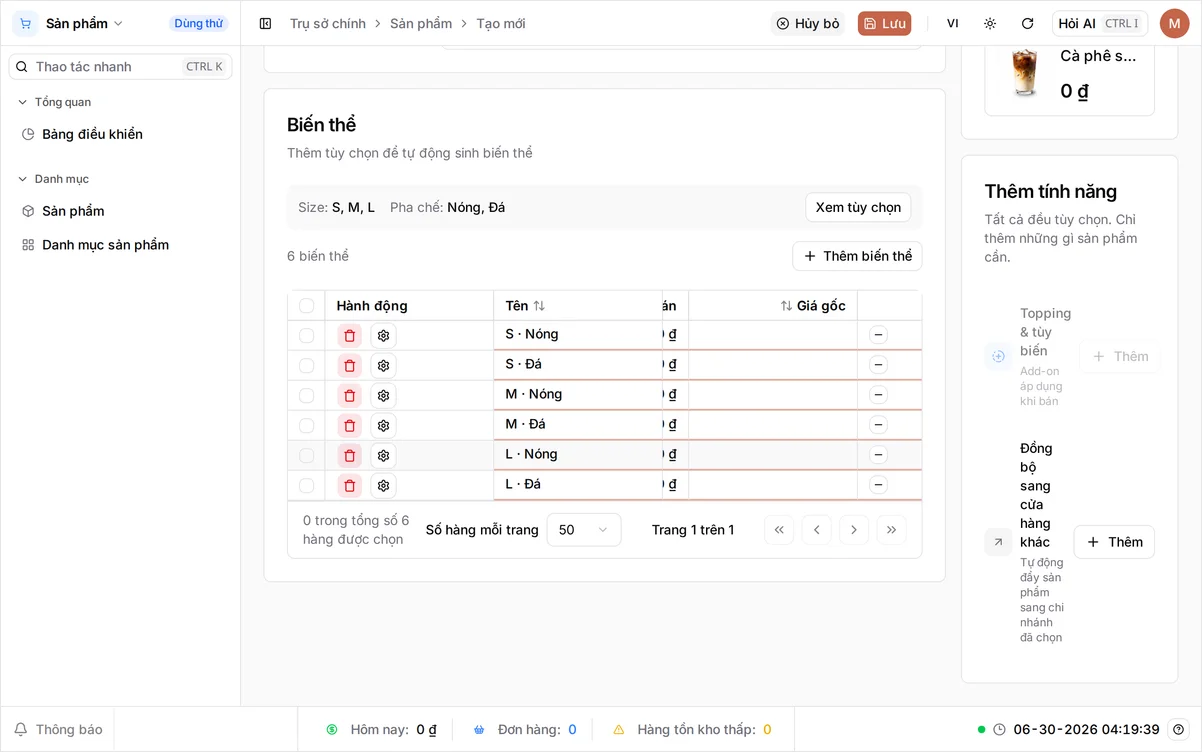The width and height of the screenshot is (1202, 752).
Task: Check the S · Đá row checkbox
Action: pyautogui.click(x=307, y=366)
